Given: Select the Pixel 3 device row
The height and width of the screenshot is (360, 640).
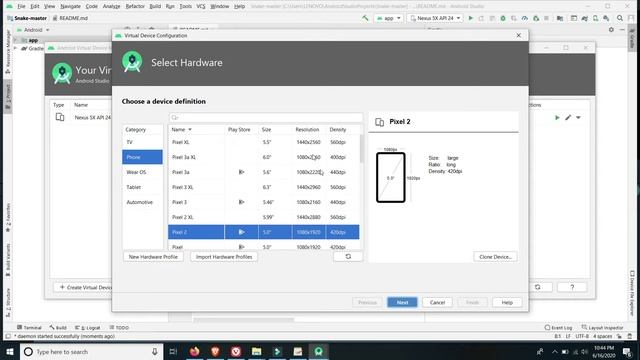Looking at the screenshot, I should pyautogui.click(x=264, y=202).
